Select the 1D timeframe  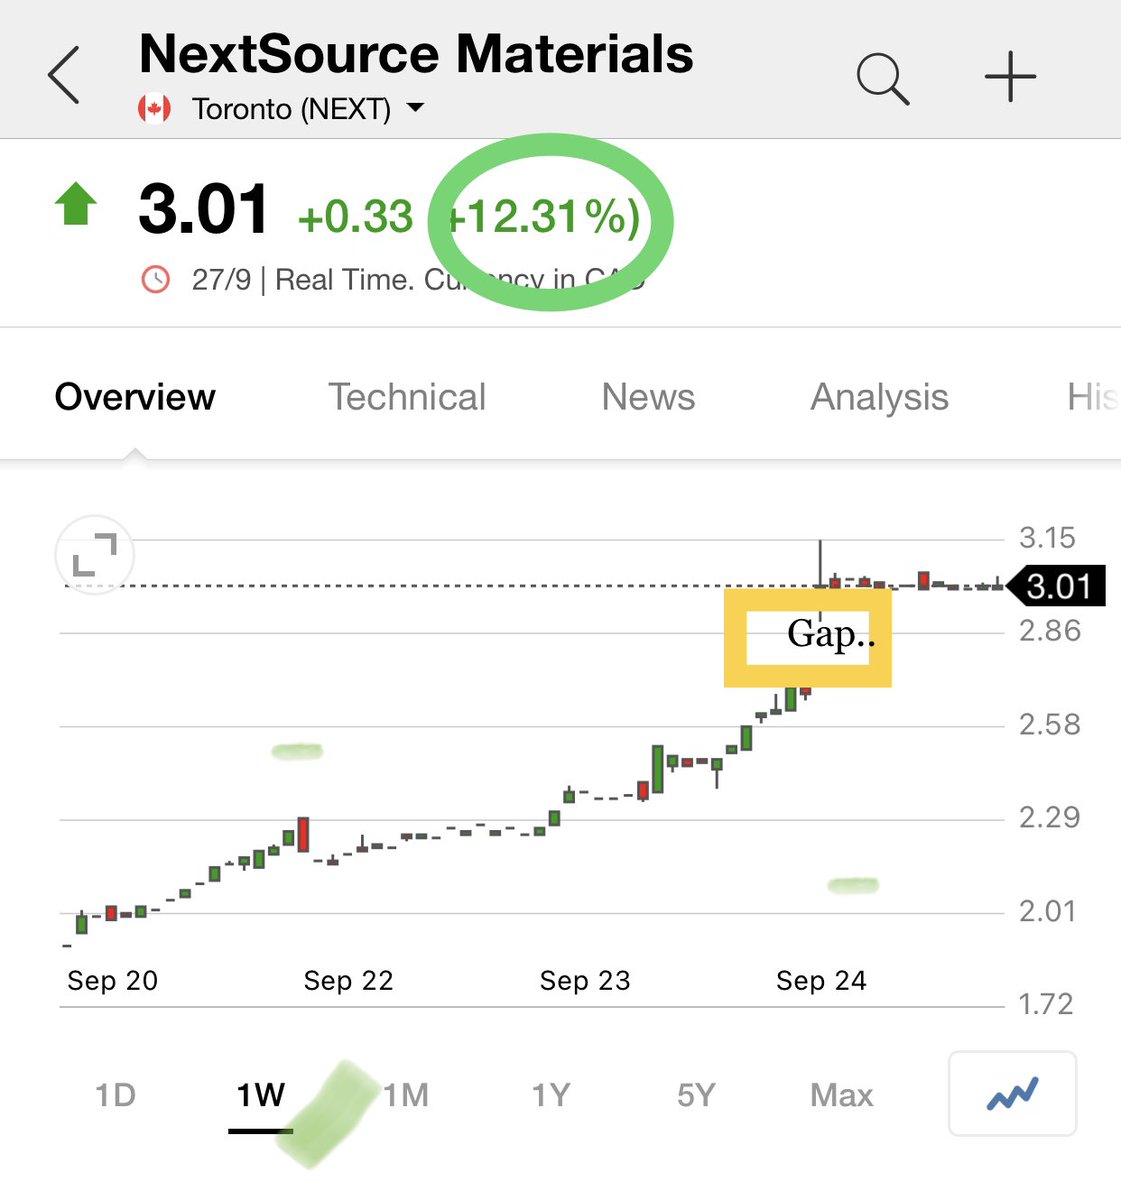pyautogui.click(x=115, y=1095)
